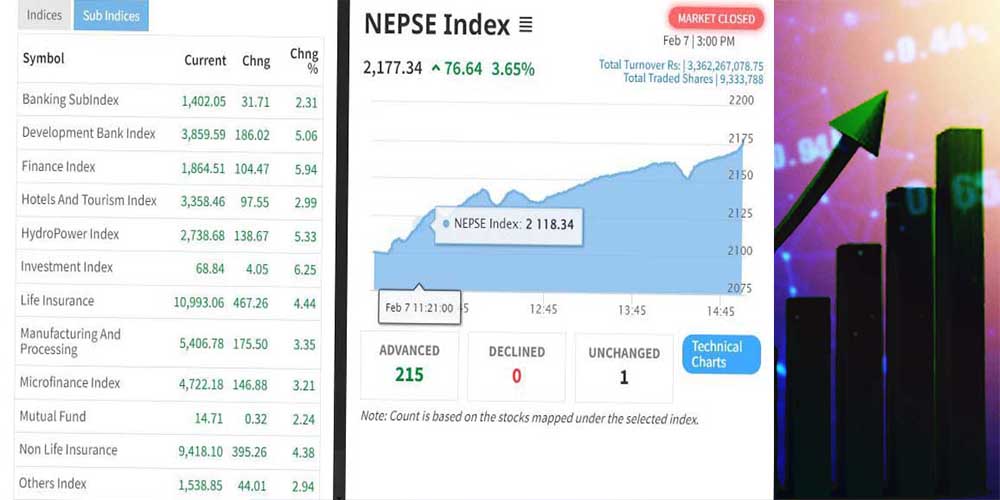The width and height of the screenshot is (1000, 500).
Task: Click the Symbol column header
Action: (x=43, y=59)
